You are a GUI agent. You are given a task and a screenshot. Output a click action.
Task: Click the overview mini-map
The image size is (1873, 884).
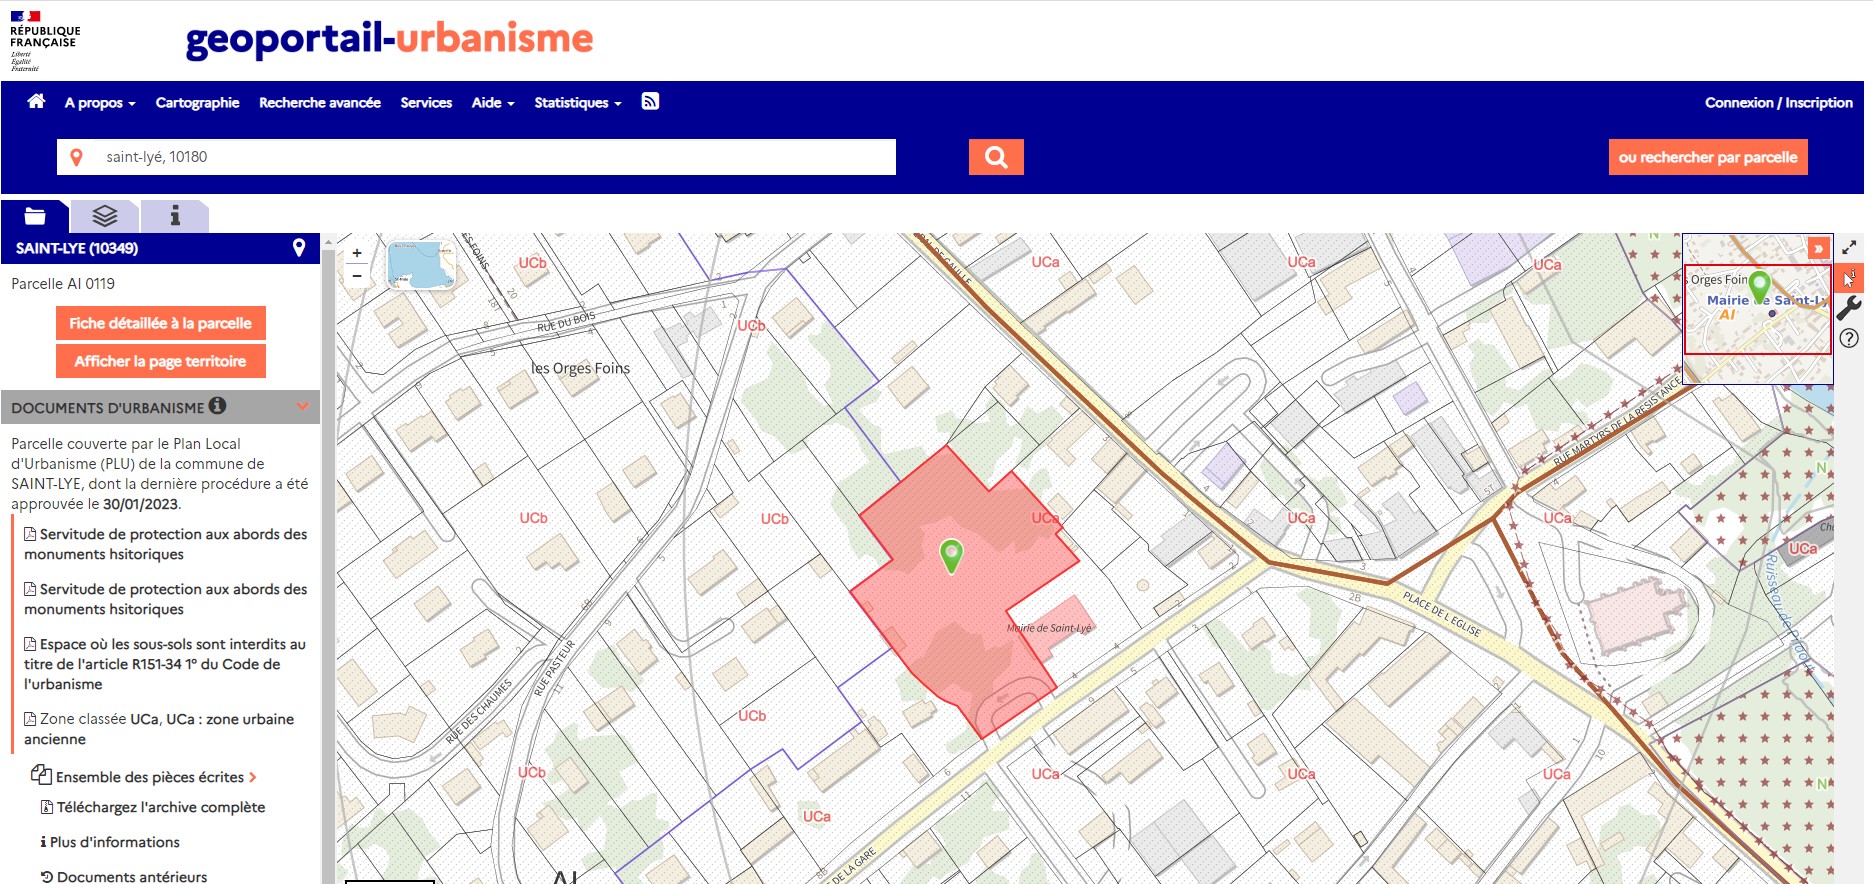point(1758,309)
